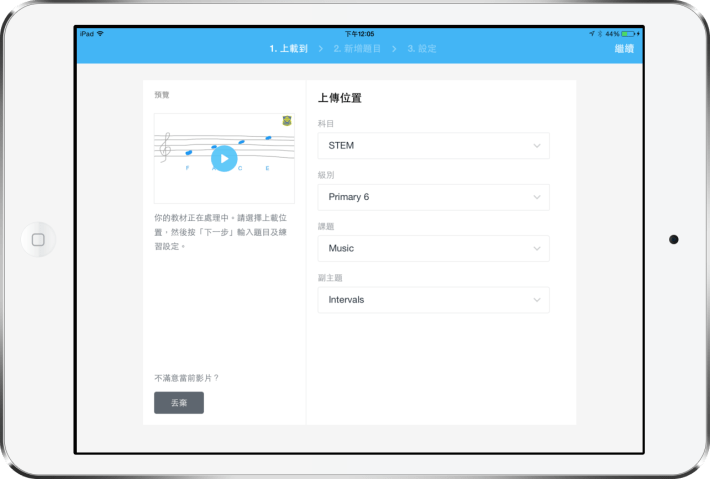Click the school badge logo in preview

coord(287,121)
